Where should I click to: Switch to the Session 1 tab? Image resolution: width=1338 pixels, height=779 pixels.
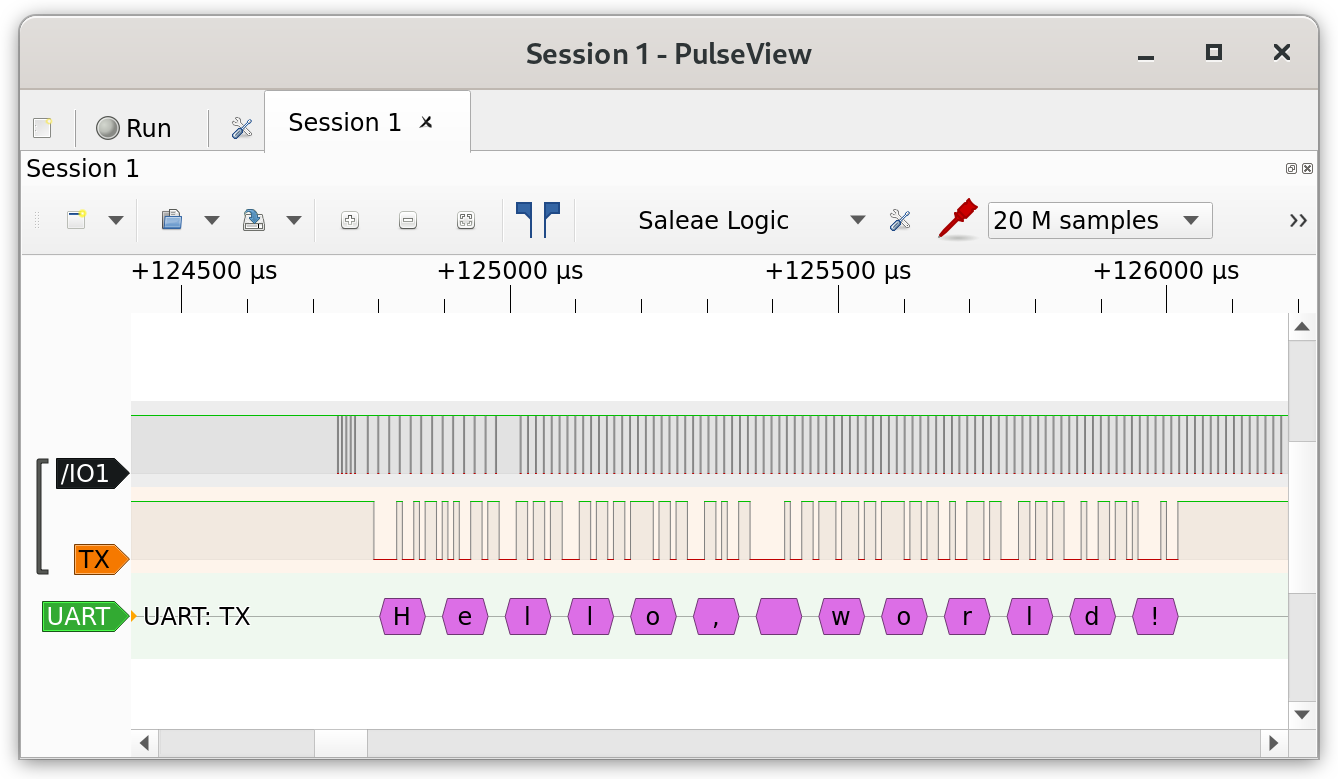[x=344, y=123]
